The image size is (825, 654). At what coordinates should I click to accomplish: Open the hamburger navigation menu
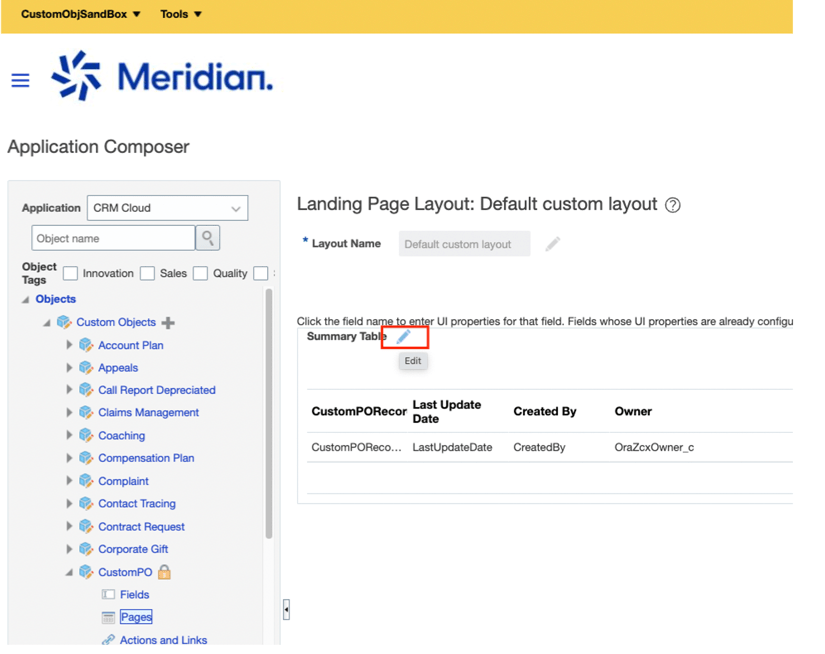[x=20, y=81]
